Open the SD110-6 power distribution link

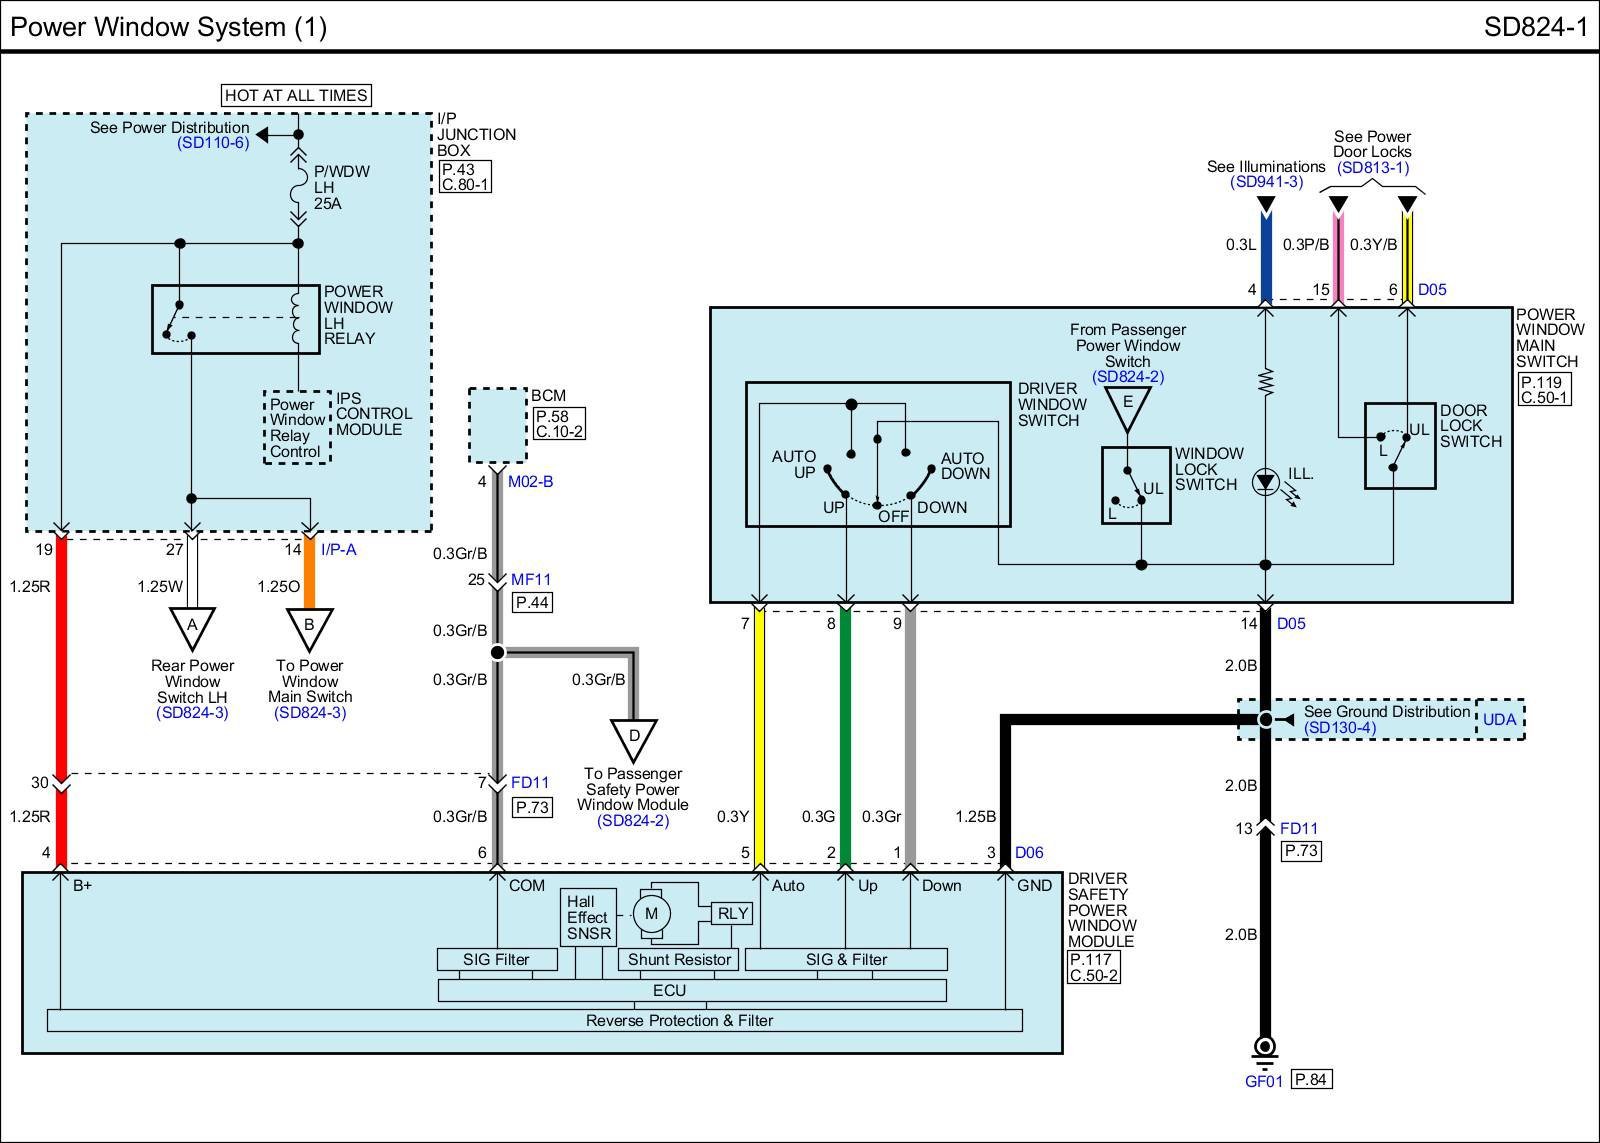(213, 143)
